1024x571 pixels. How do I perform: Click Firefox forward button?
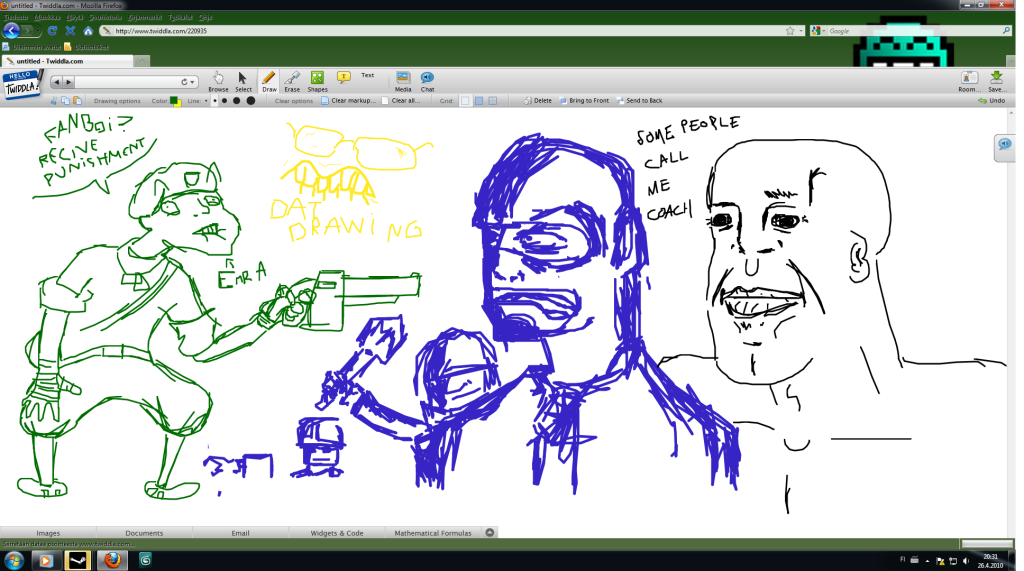coord(27,31)
